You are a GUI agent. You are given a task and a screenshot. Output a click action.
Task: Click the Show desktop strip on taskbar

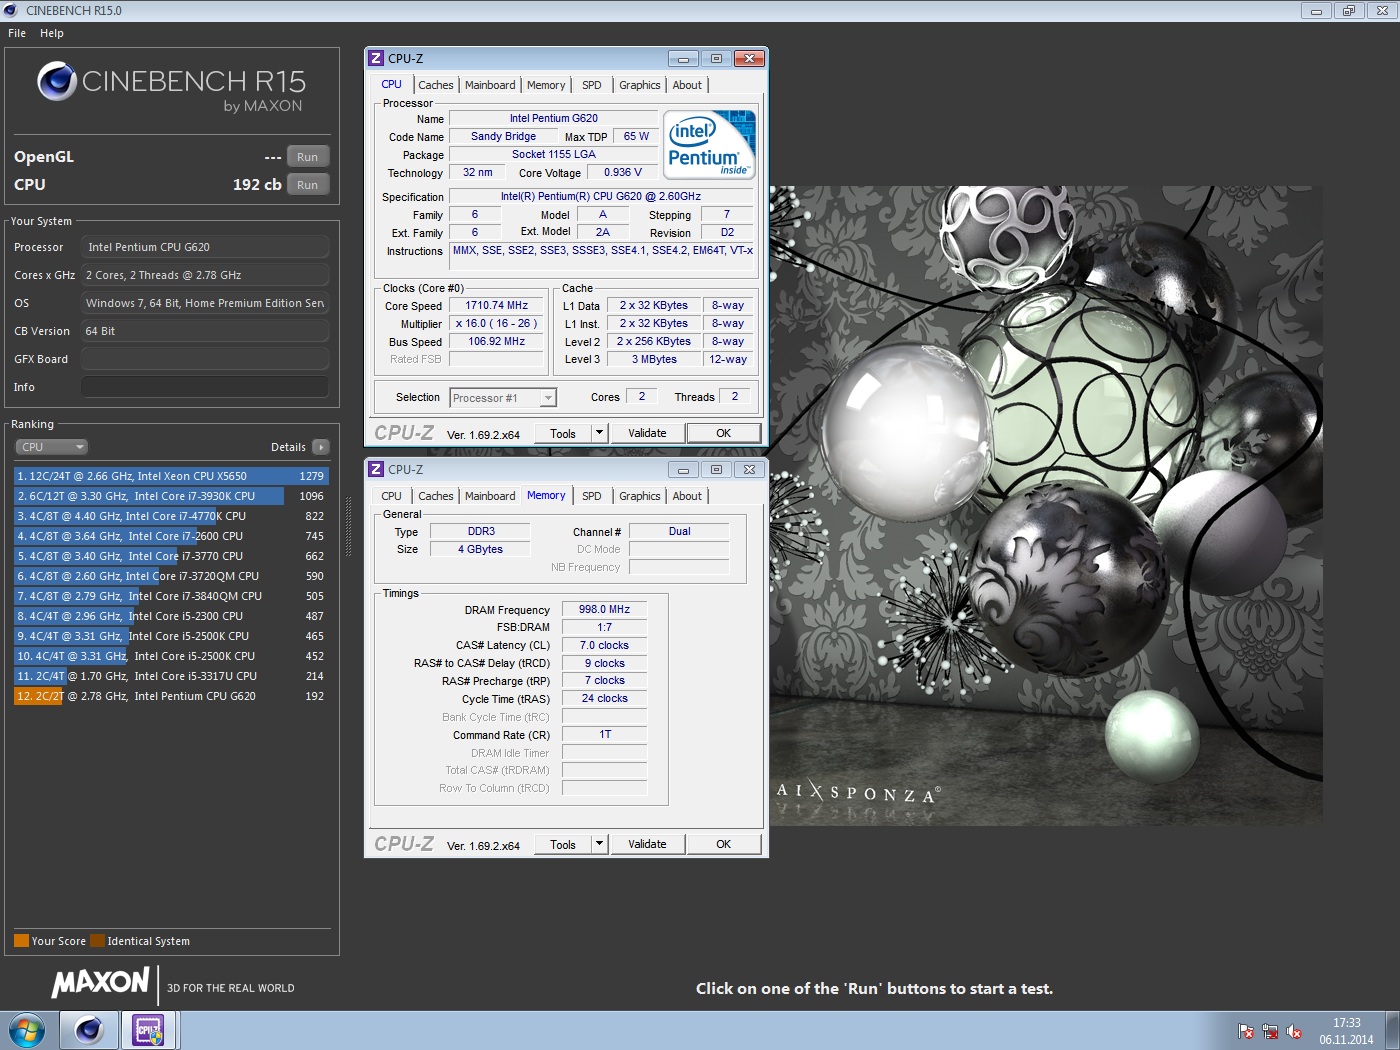coord(1392,1030)
